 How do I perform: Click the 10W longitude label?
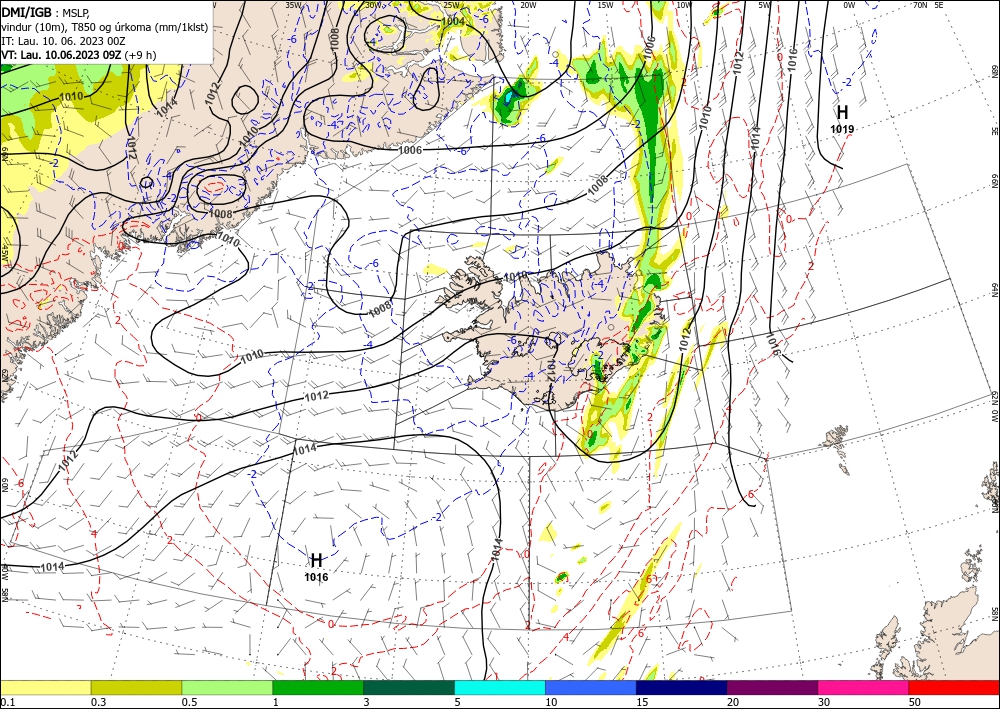[x=684, y=4]
